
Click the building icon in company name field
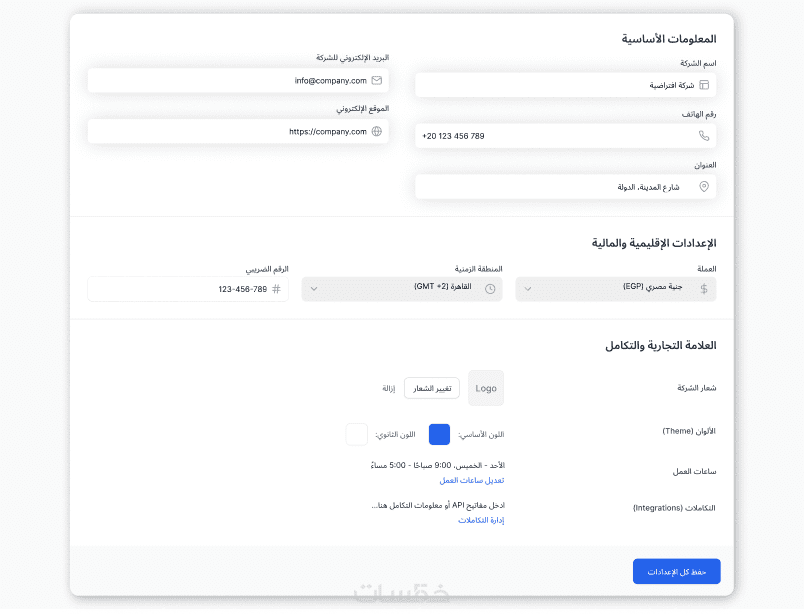tap(704, 85)
